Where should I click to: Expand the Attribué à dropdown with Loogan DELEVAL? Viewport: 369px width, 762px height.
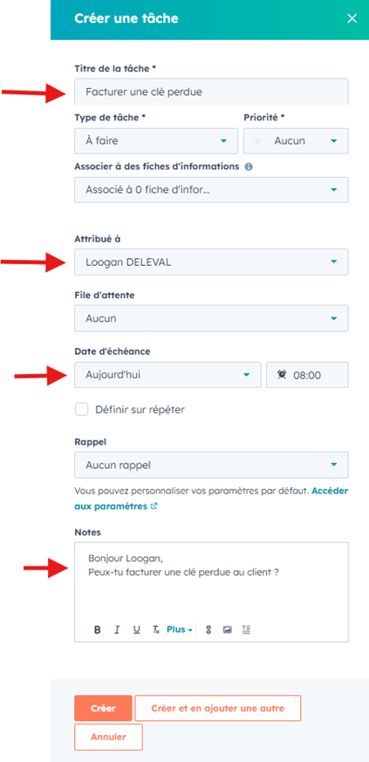click(x=211, y=262)
